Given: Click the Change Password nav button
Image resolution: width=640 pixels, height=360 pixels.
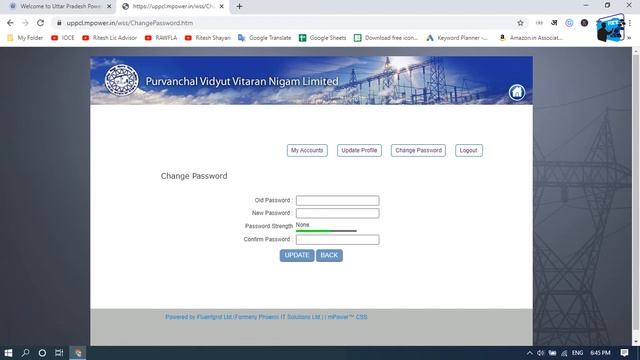Looking at the screenshot, I should (418, 150).
